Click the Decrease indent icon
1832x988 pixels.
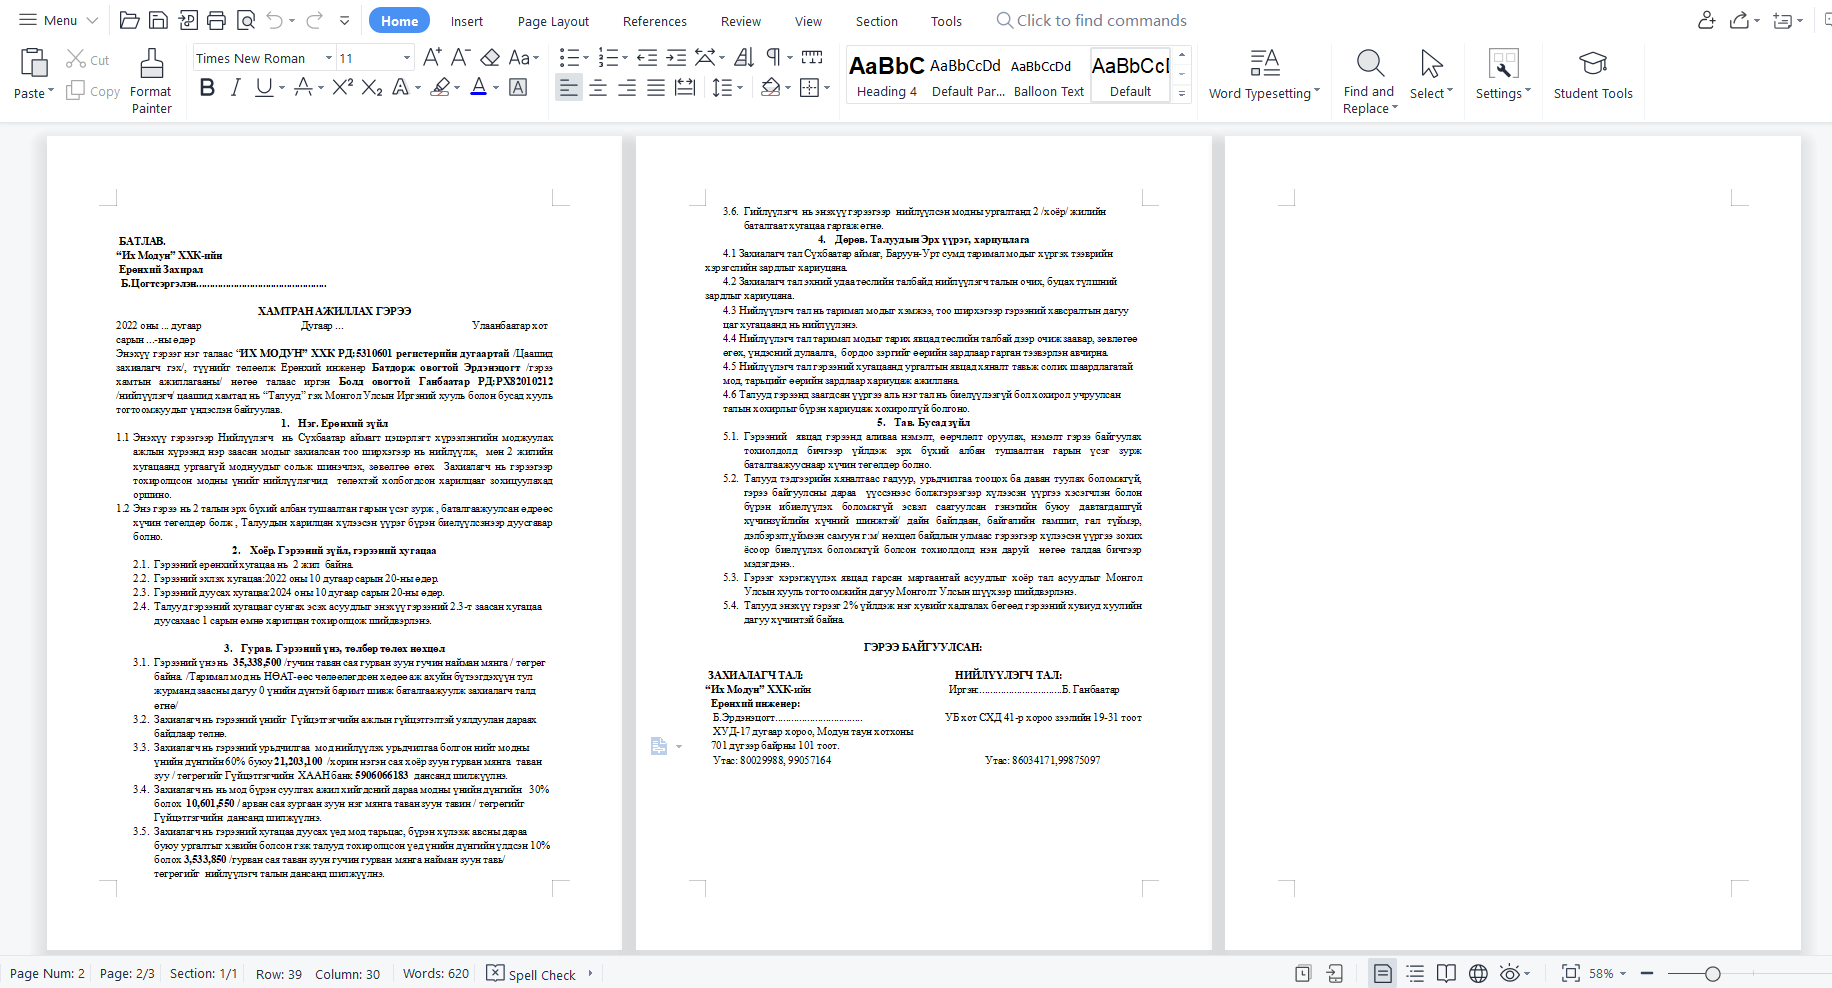pos(647,57)
